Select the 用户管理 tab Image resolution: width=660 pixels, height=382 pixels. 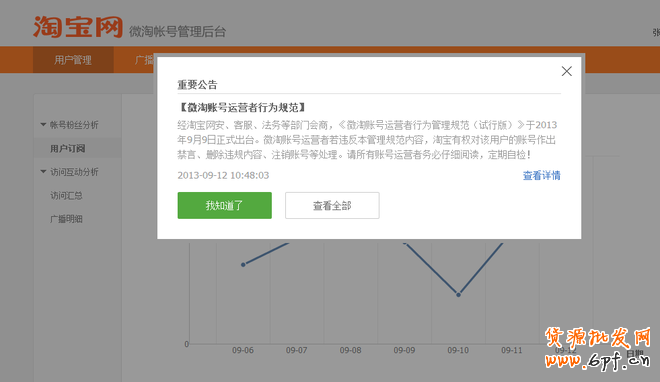point(73,60)
